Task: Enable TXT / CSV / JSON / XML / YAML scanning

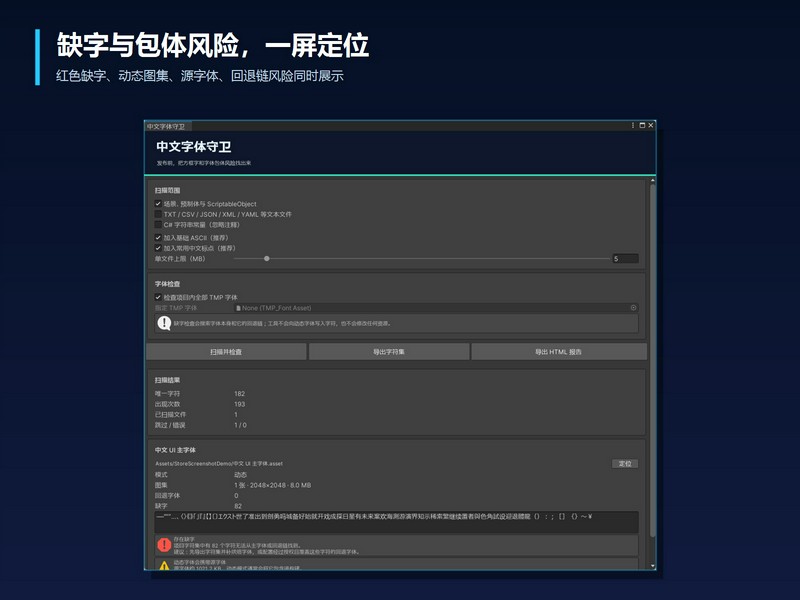Action: [158, 214]
